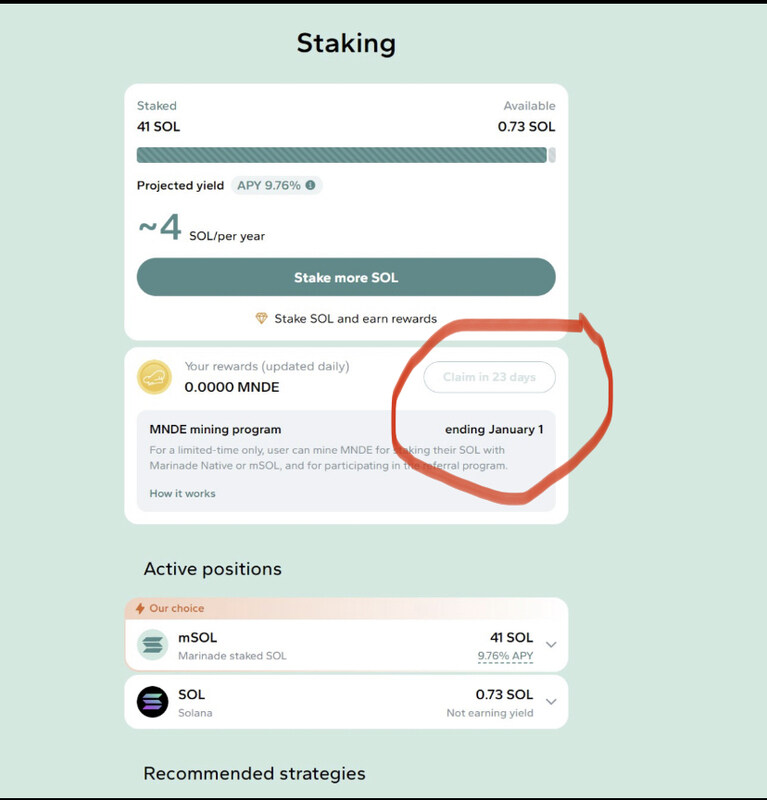Screen dimensions: 767x800
Task: Click the MNDE mining program info box
Action: click(346, 461)
